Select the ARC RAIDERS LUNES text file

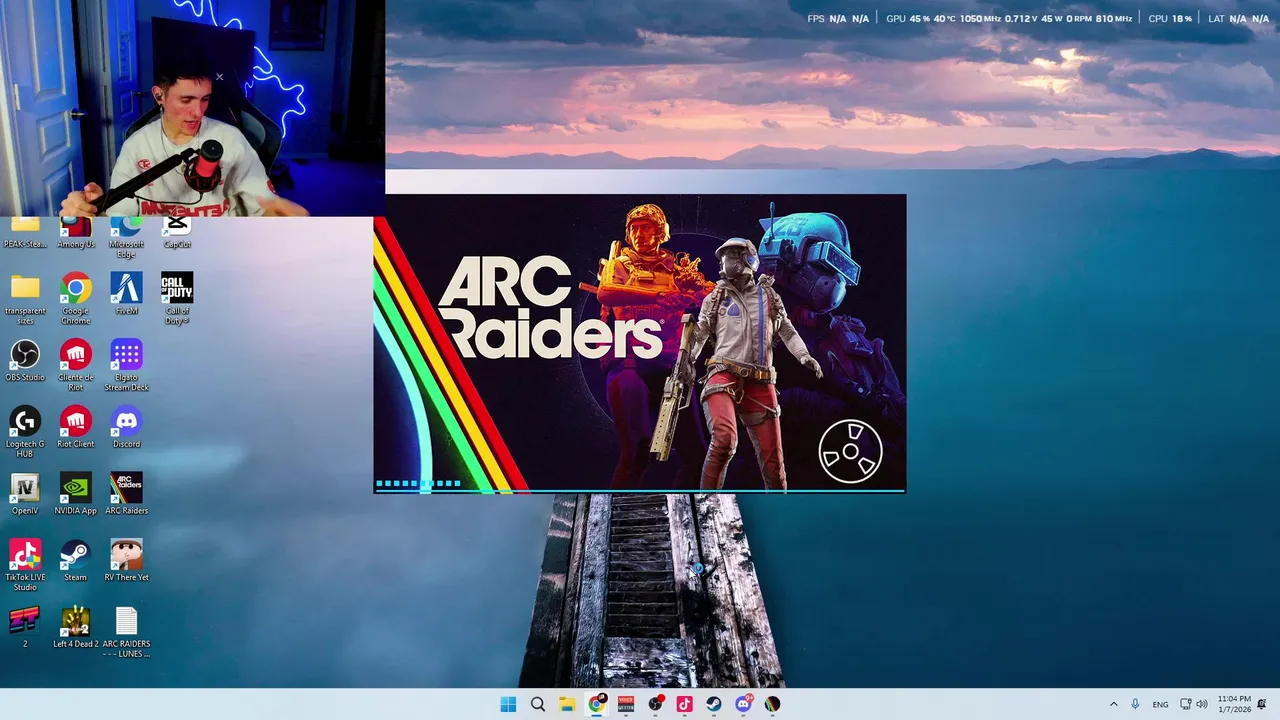click(126, 632)
